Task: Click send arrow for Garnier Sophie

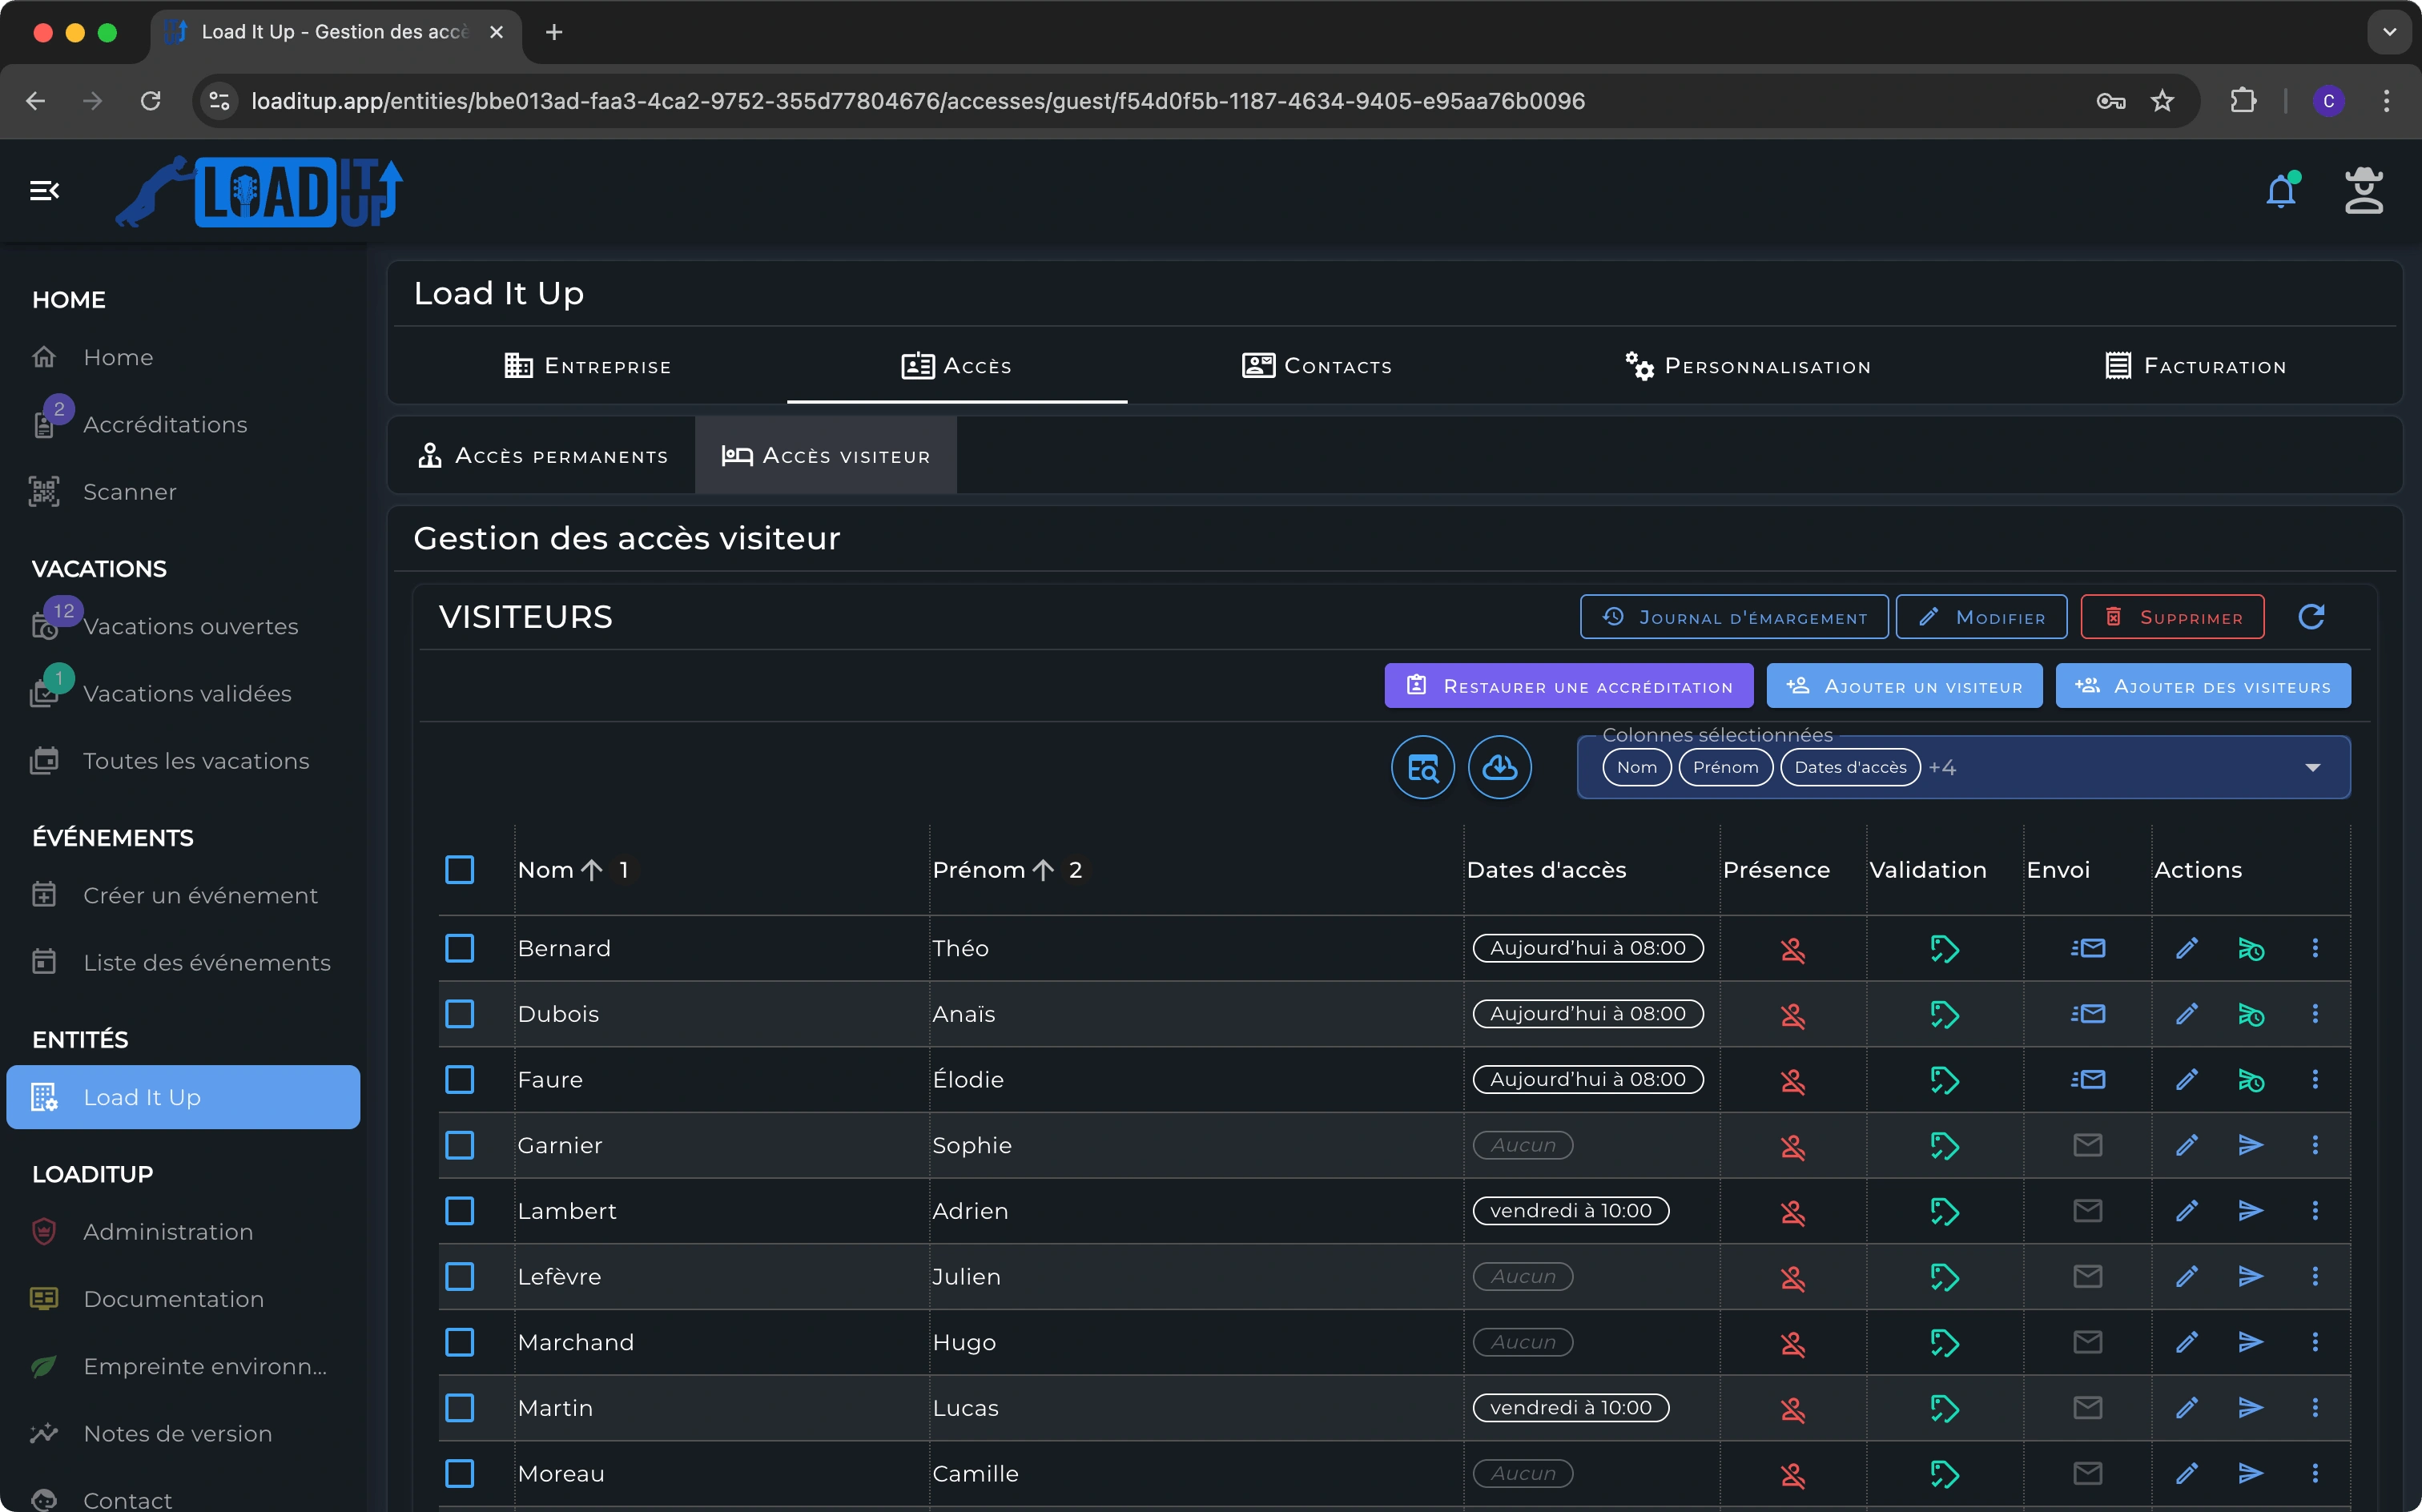Action: click(2250, 1145)
